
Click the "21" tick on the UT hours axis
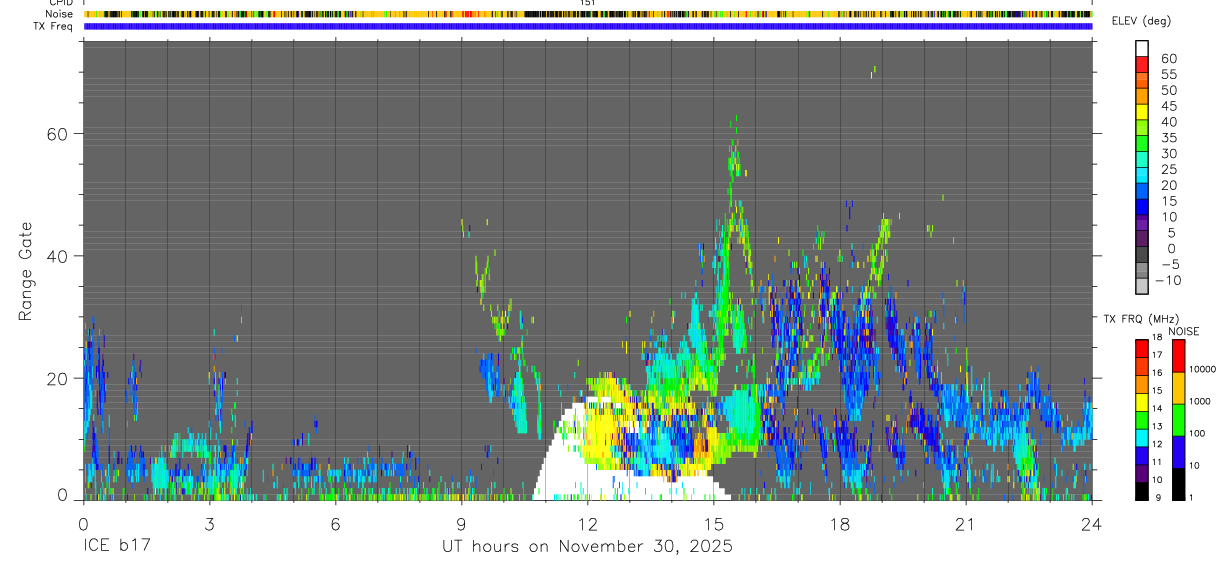click(966, 524)
